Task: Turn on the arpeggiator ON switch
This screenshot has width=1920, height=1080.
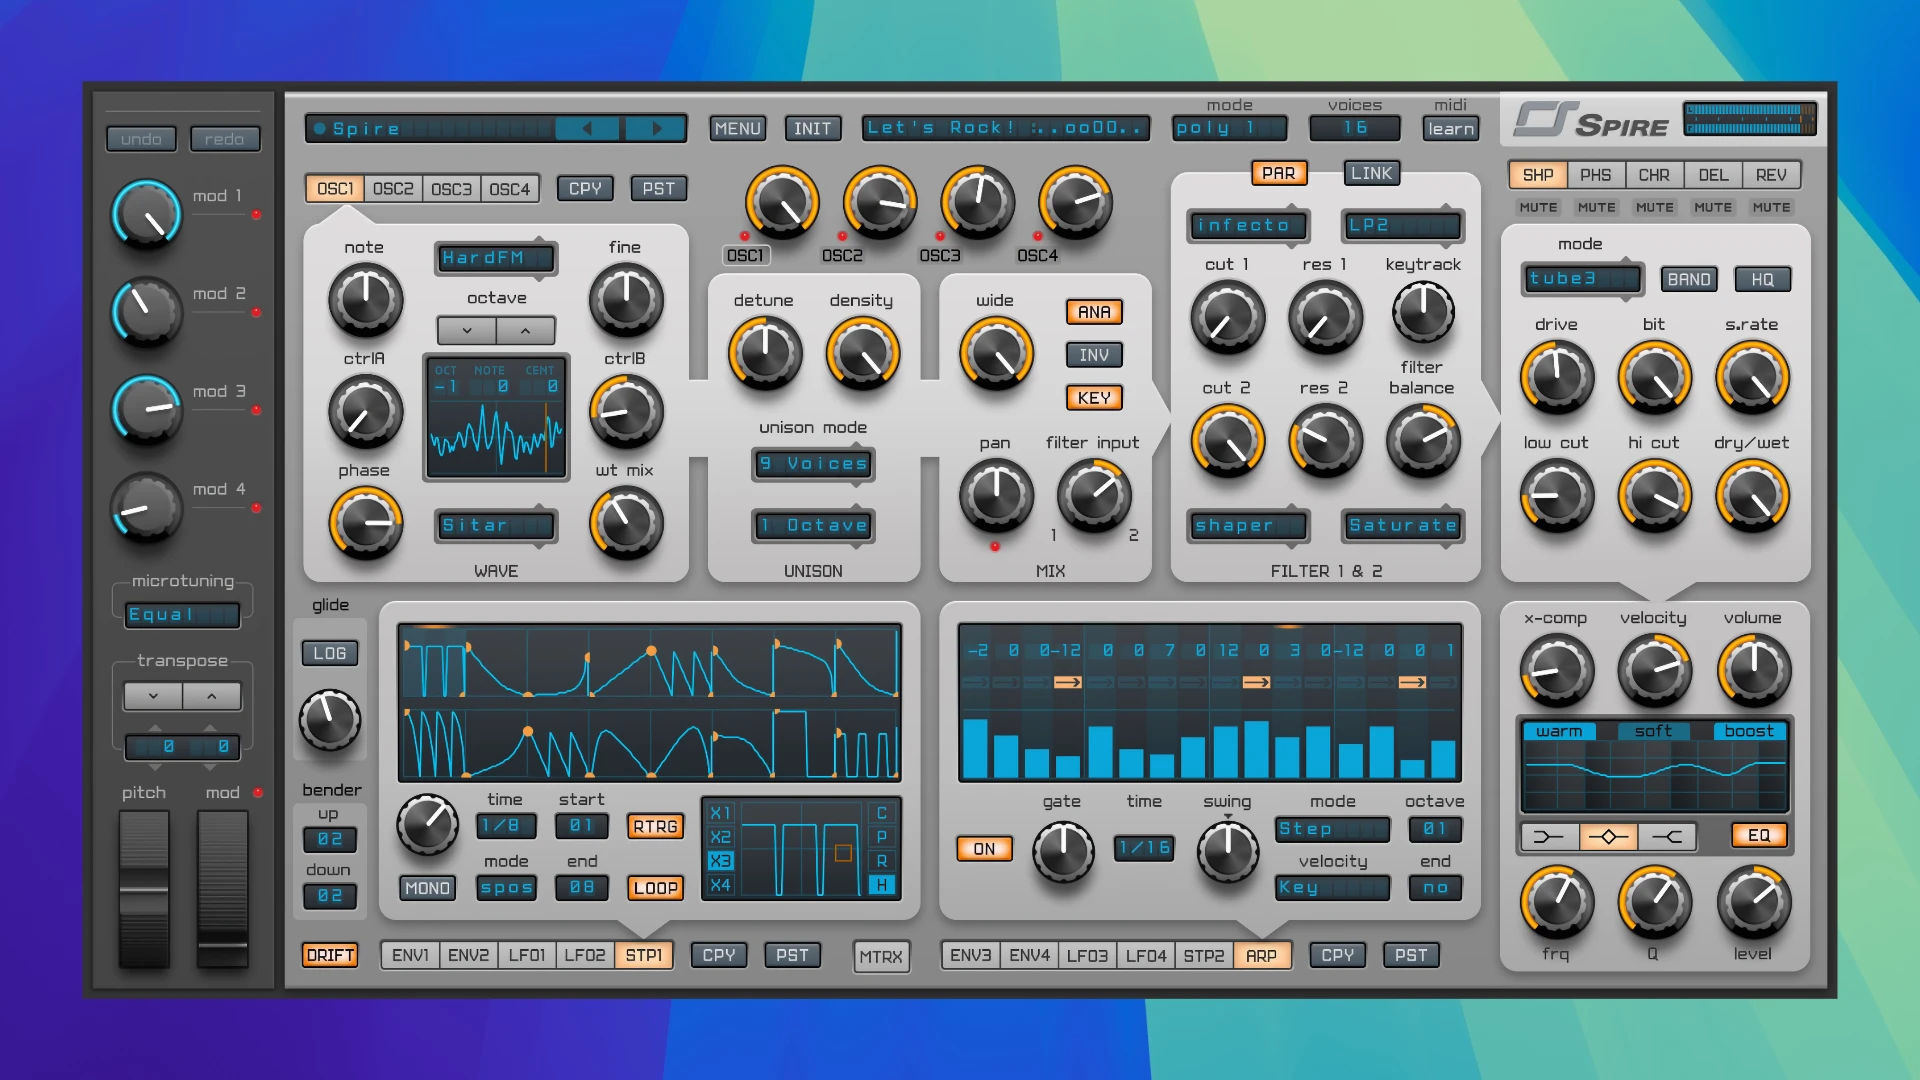Action: pos(984,848)
